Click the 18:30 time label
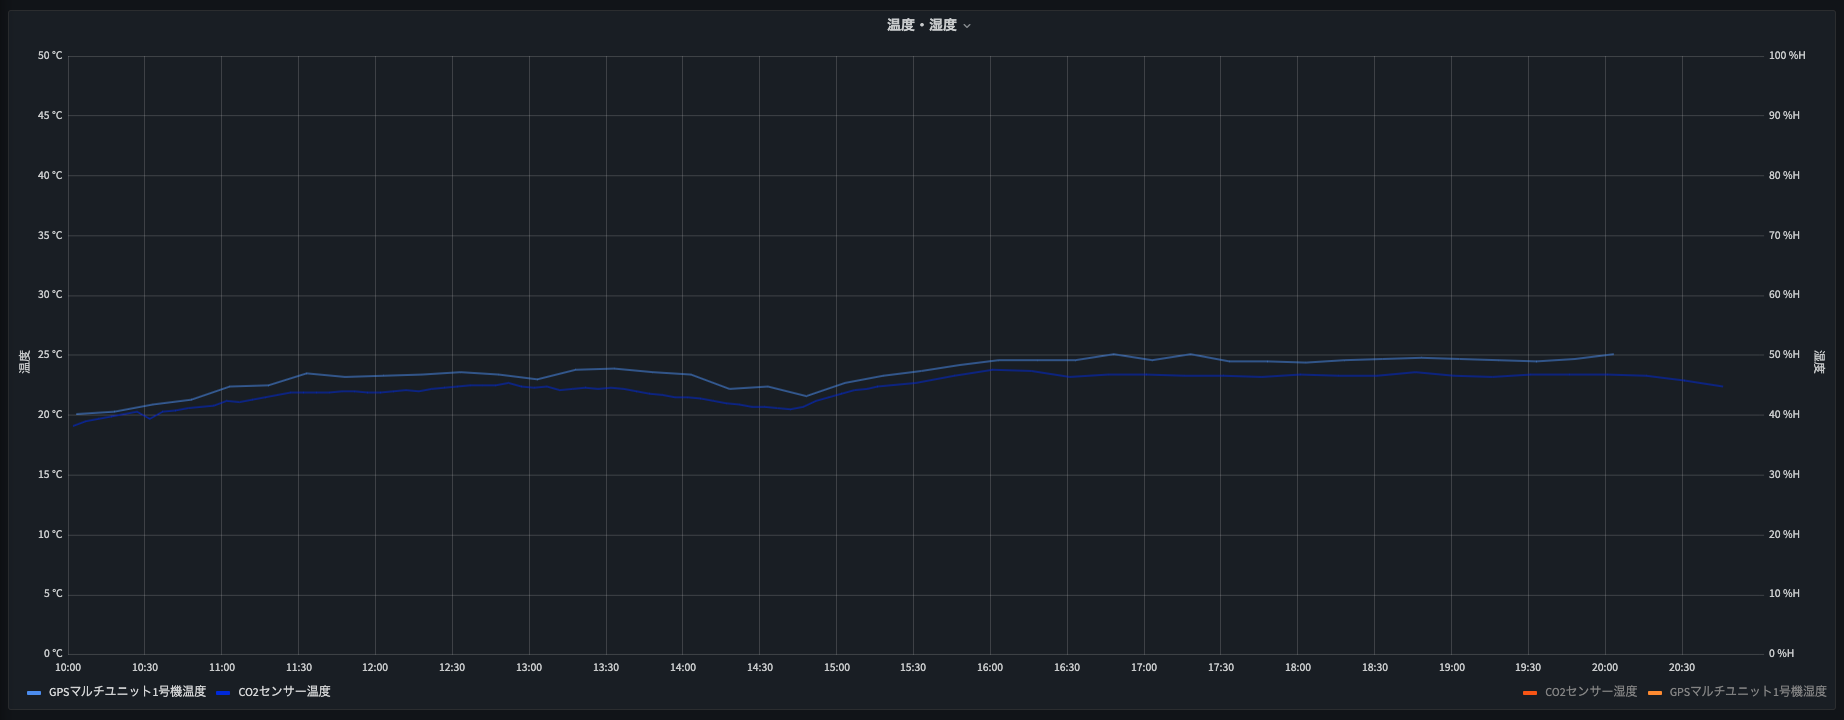The height and width of the screenshot is (720, 1844). pyautogui.click(x=1375, y=668)
